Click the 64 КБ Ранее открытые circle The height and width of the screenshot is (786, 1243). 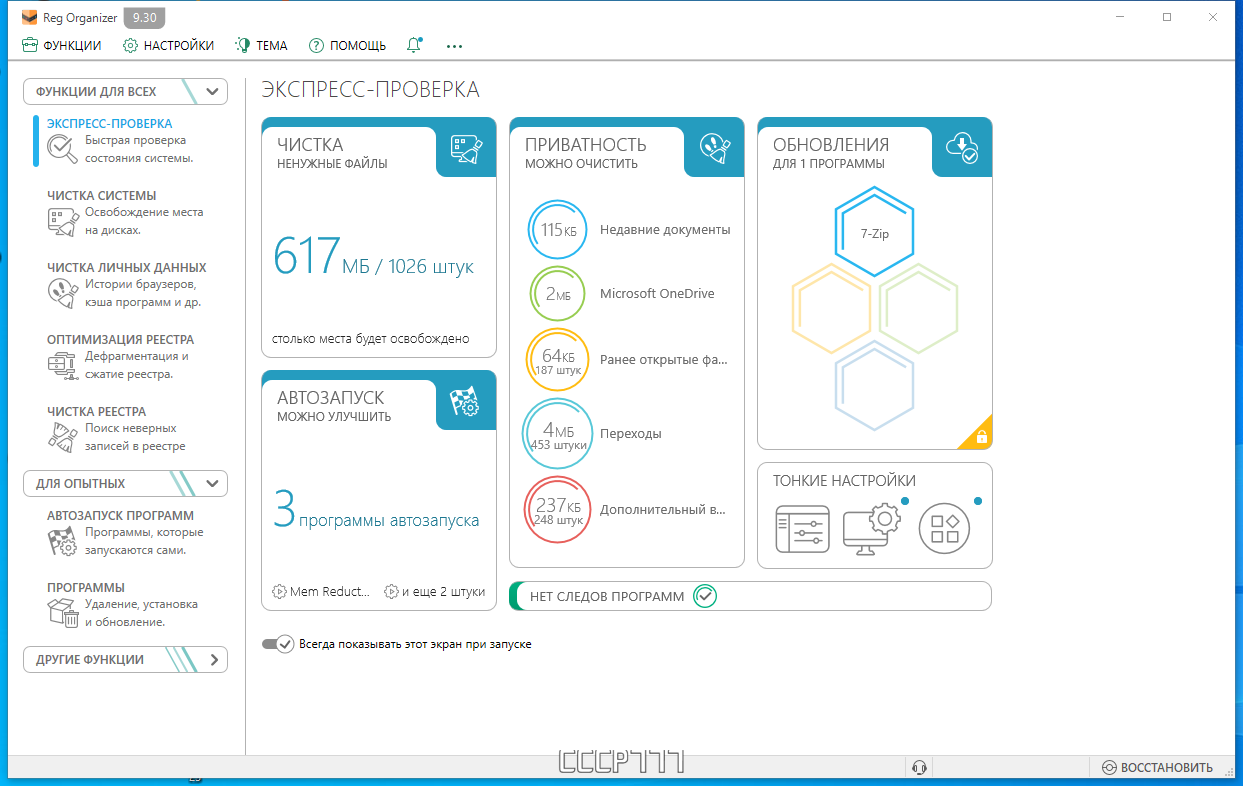(558, 361)
